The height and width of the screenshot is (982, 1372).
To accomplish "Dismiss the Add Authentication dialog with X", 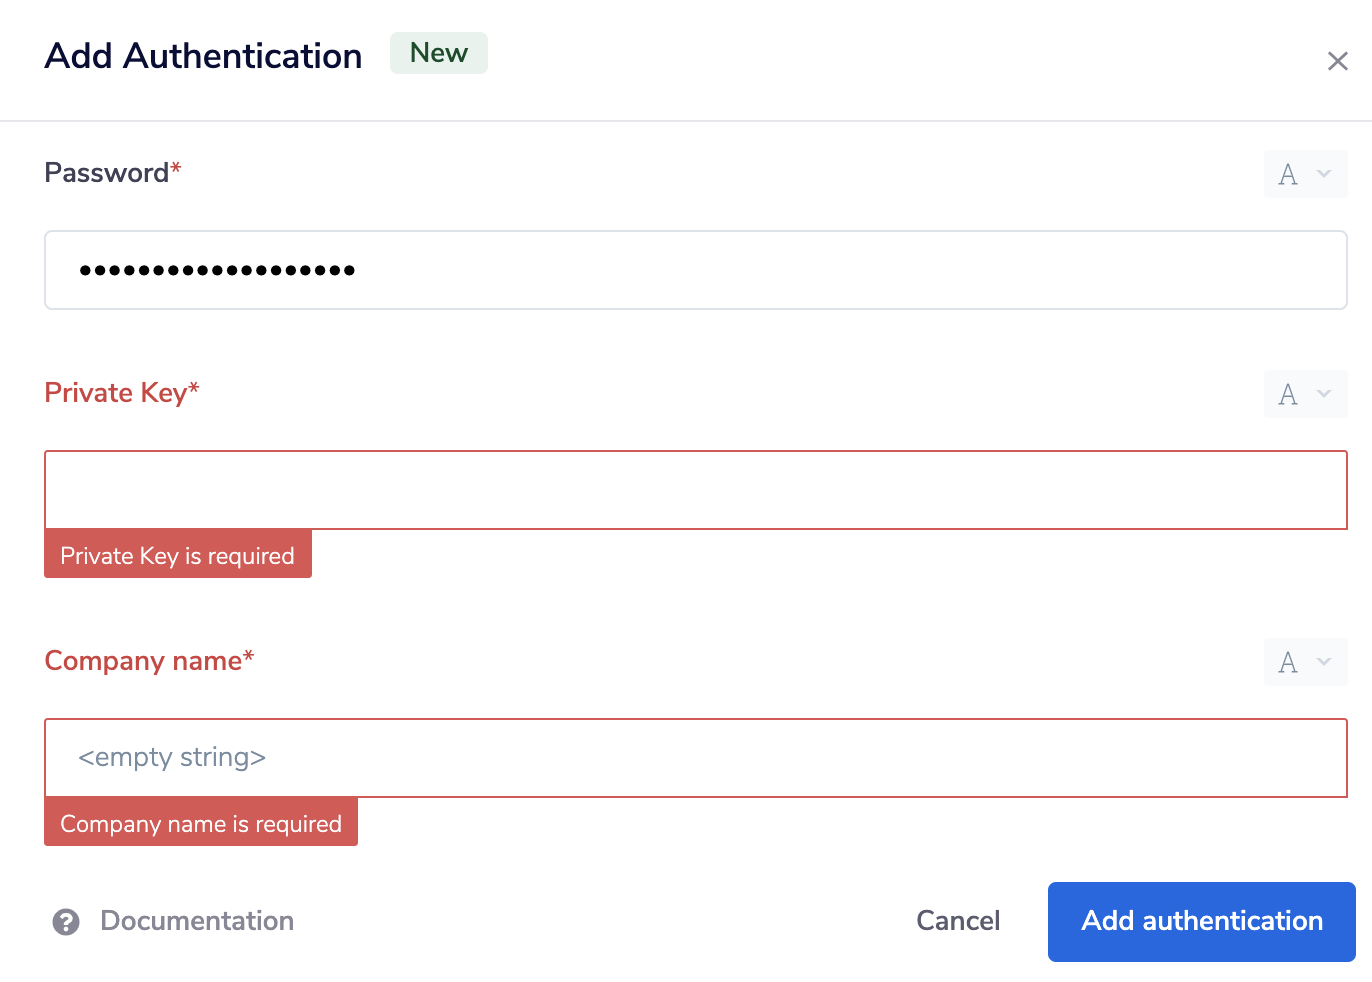I will 1338,61.
